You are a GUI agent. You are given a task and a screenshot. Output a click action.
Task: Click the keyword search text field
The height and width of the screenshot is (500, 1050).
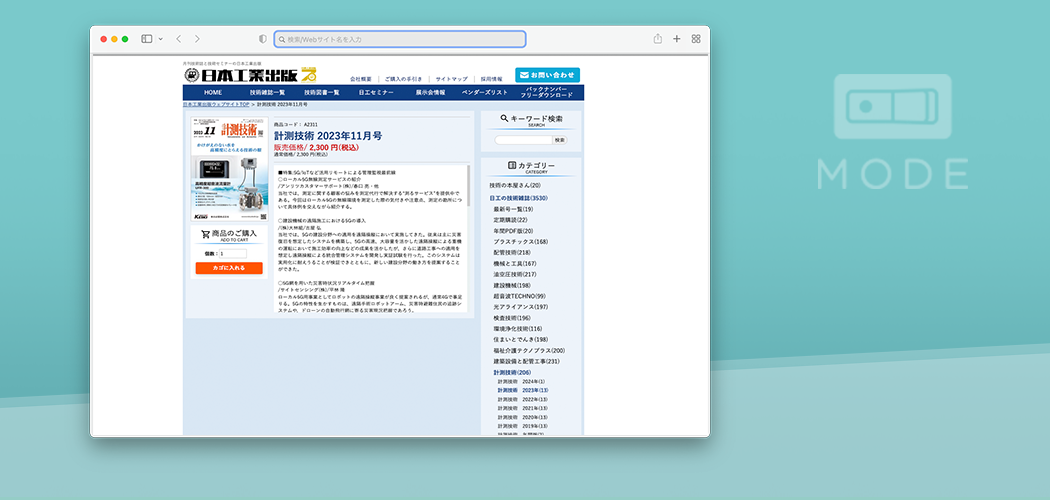[522, 140]
